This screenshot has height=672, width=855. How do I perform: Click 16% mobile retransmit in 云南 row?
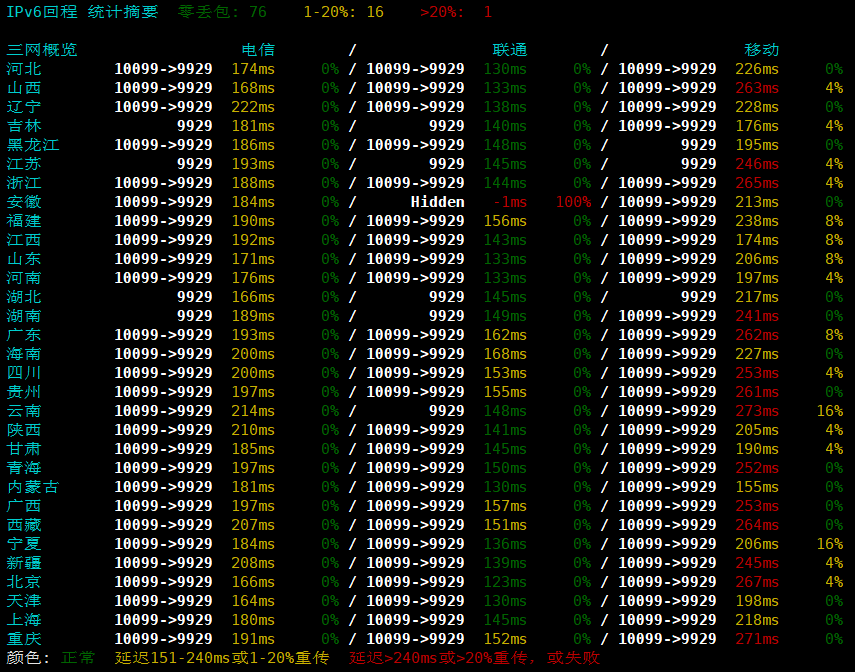point(830,411)
